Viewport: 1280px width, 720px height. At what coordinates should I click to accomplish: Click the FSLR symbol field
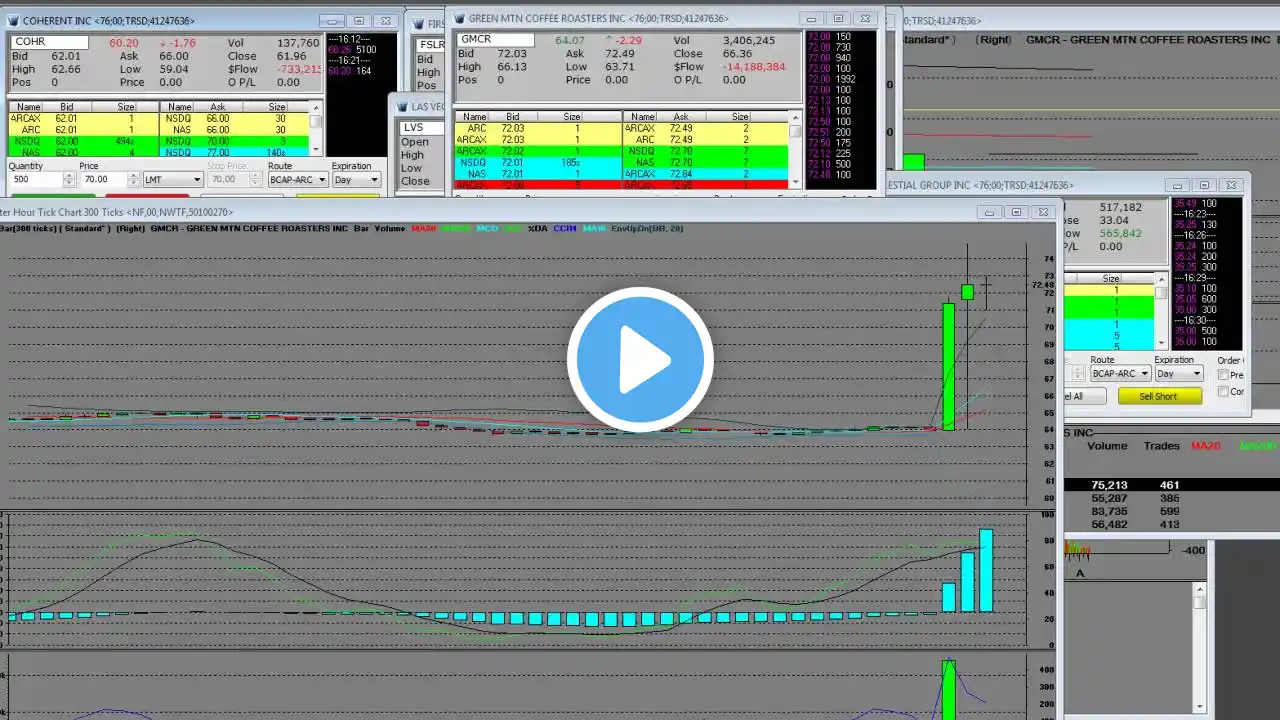click(432, 45)
